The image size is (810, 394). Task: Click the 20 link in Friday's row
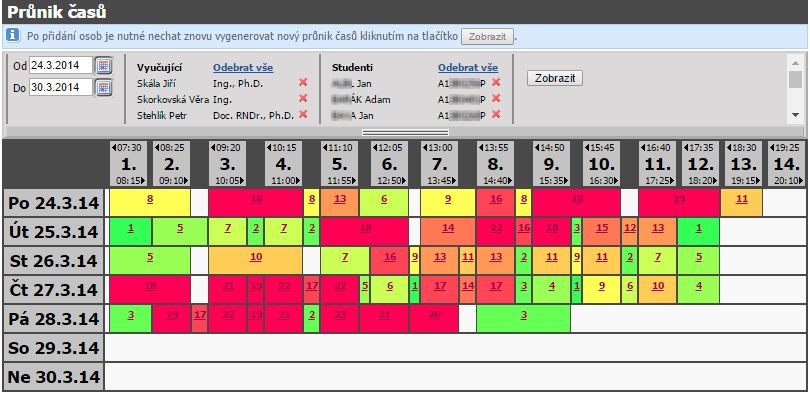pos(434,314)
